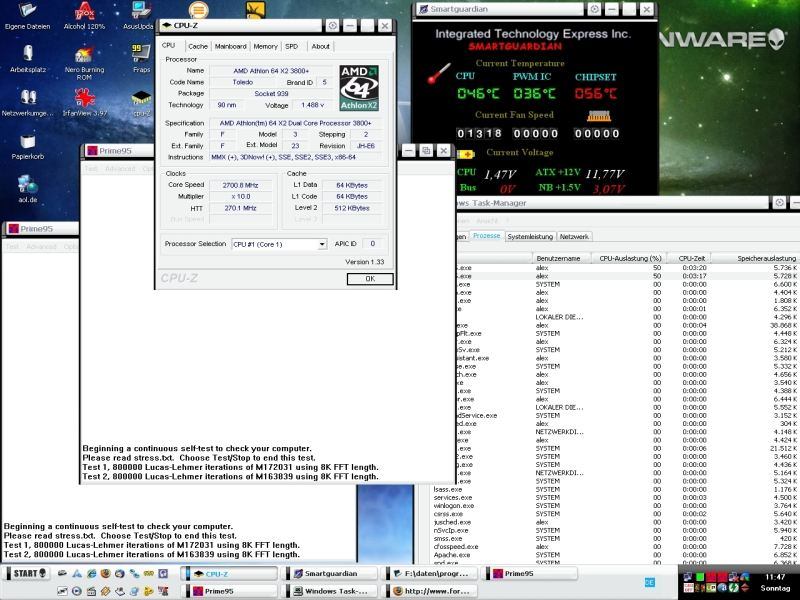
Task: Select the csrss.exe process row
Action: pyautogui.click(x=615, y=514)
